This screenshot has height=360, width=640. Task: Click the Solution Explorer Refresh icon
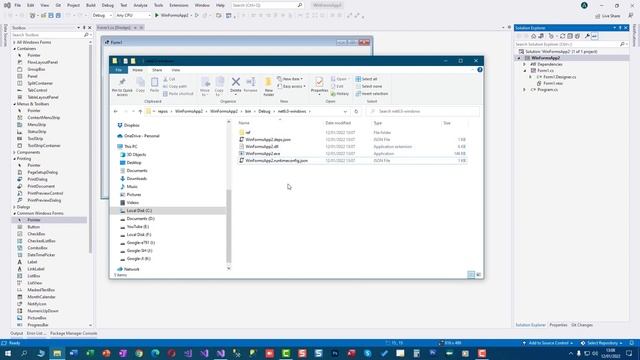click(562, 36)
